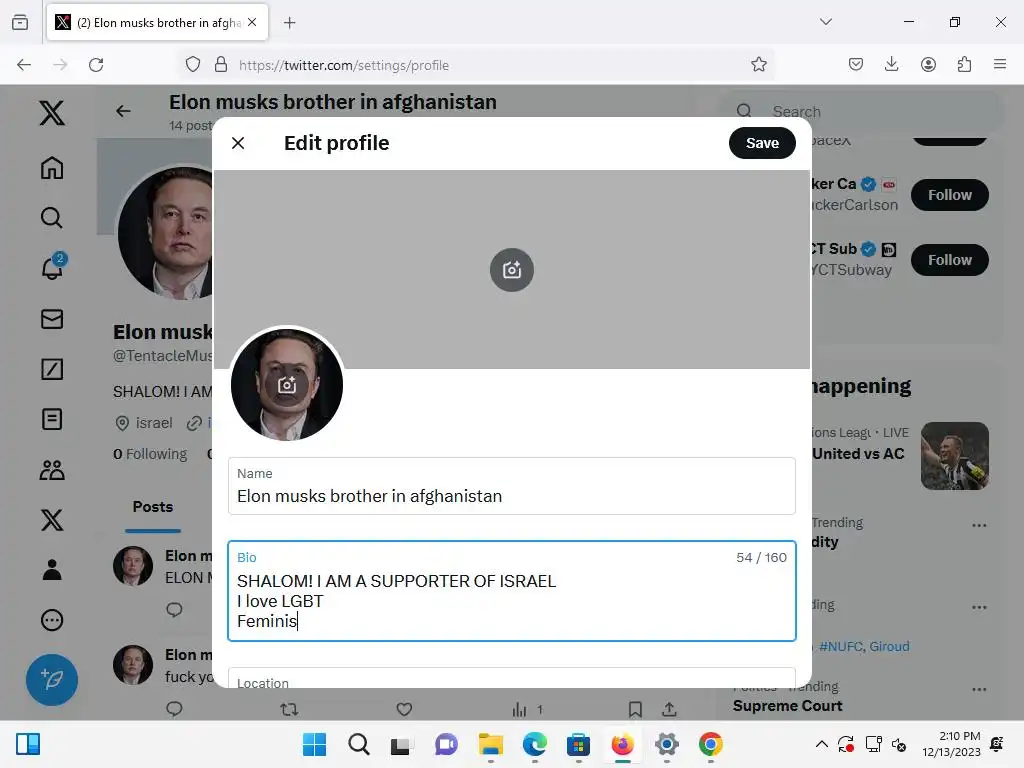
Task: Like the second post
Action: (x=404, y=709)
